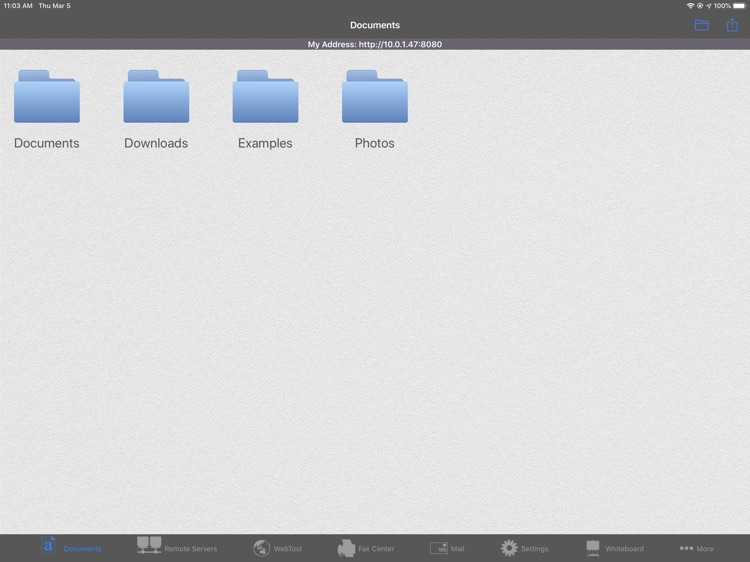Open the Remote Servers tab

tap(176, 547)
